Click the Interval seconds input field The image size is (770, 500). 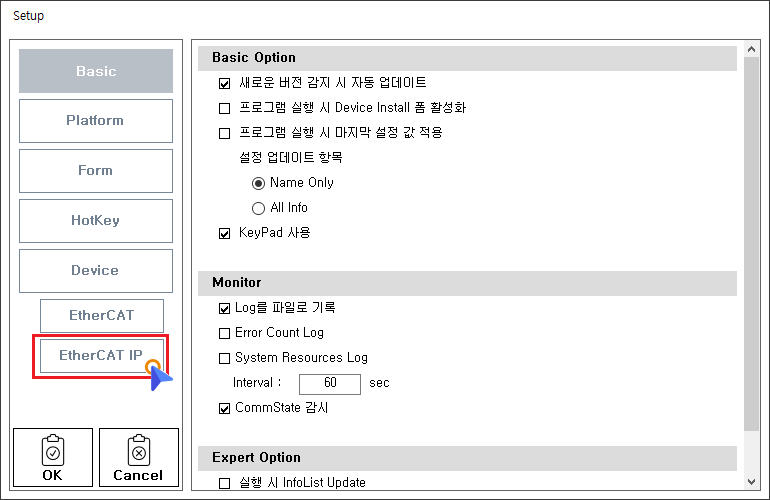329,383
